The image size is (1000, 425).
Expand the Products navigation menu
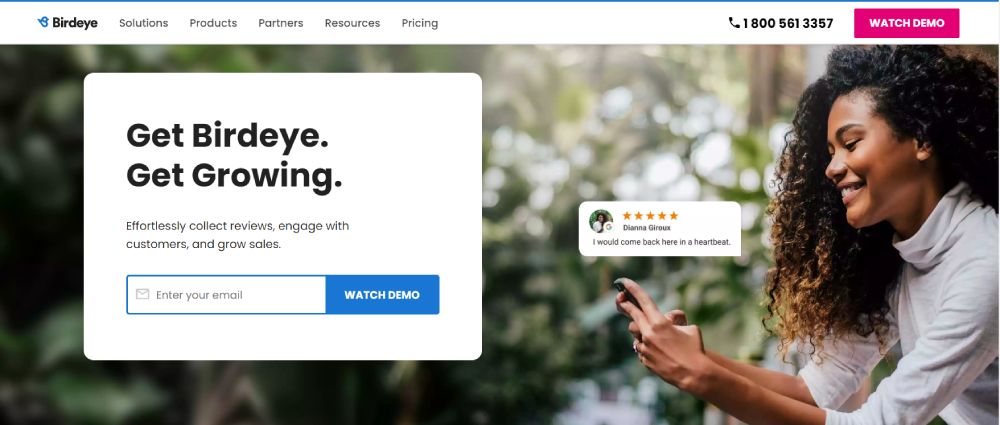213,23
